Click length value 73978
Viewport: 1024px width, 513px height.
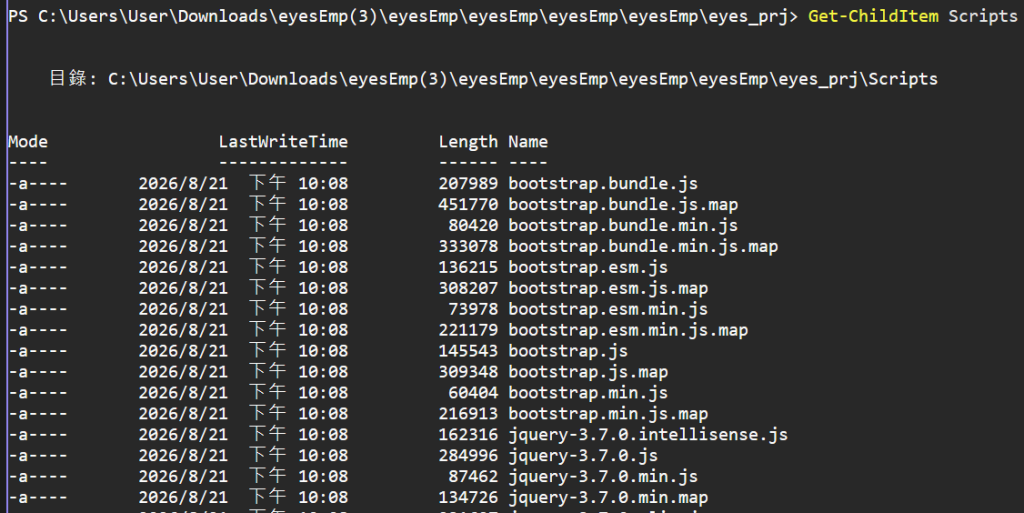point(473,309)
